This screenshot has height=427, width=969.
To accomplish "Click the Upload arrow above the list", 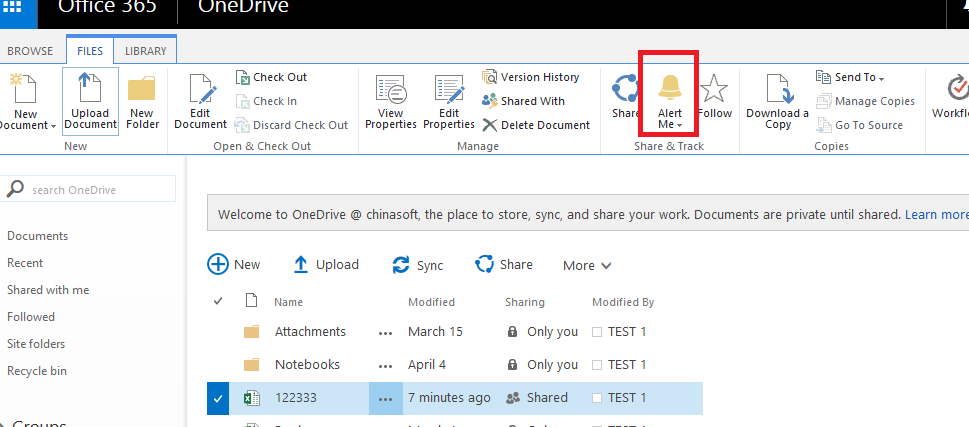I will click(326, 264).
